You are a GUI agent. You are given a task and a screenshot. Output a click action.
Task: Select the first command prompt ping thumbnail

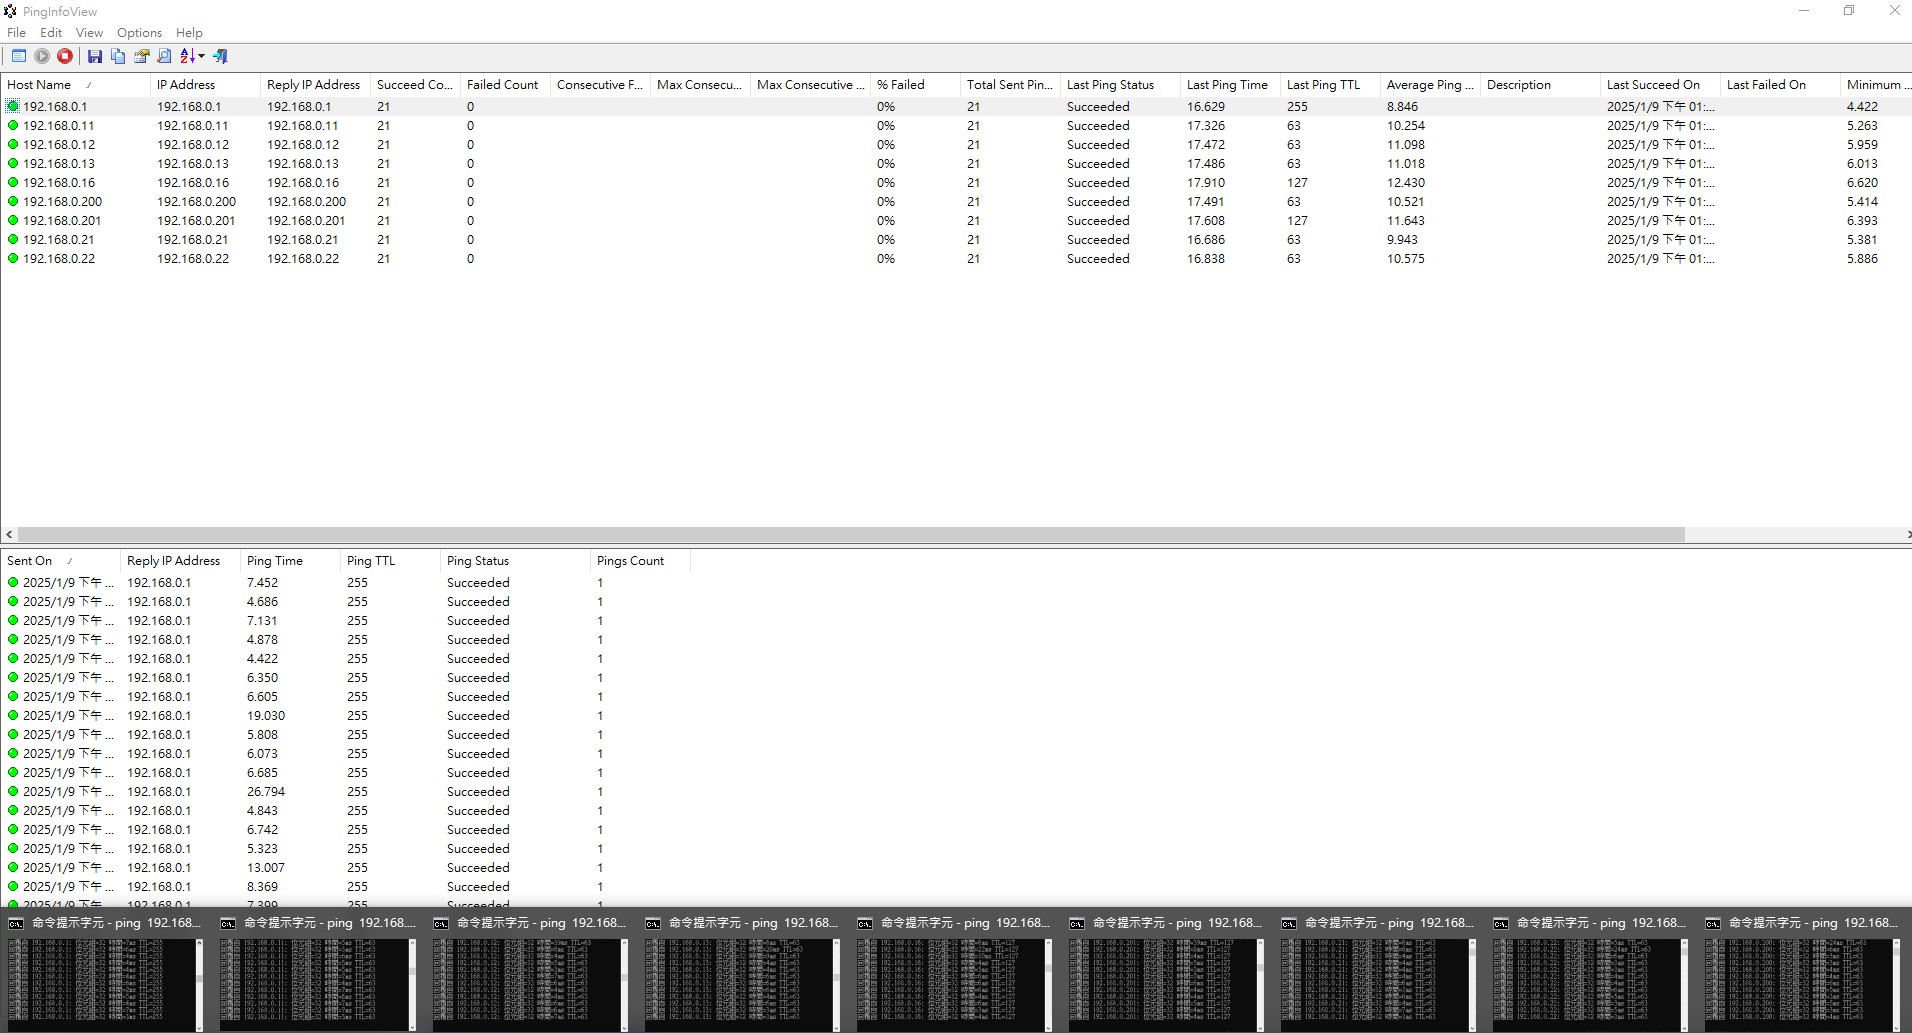coord(105,970)
